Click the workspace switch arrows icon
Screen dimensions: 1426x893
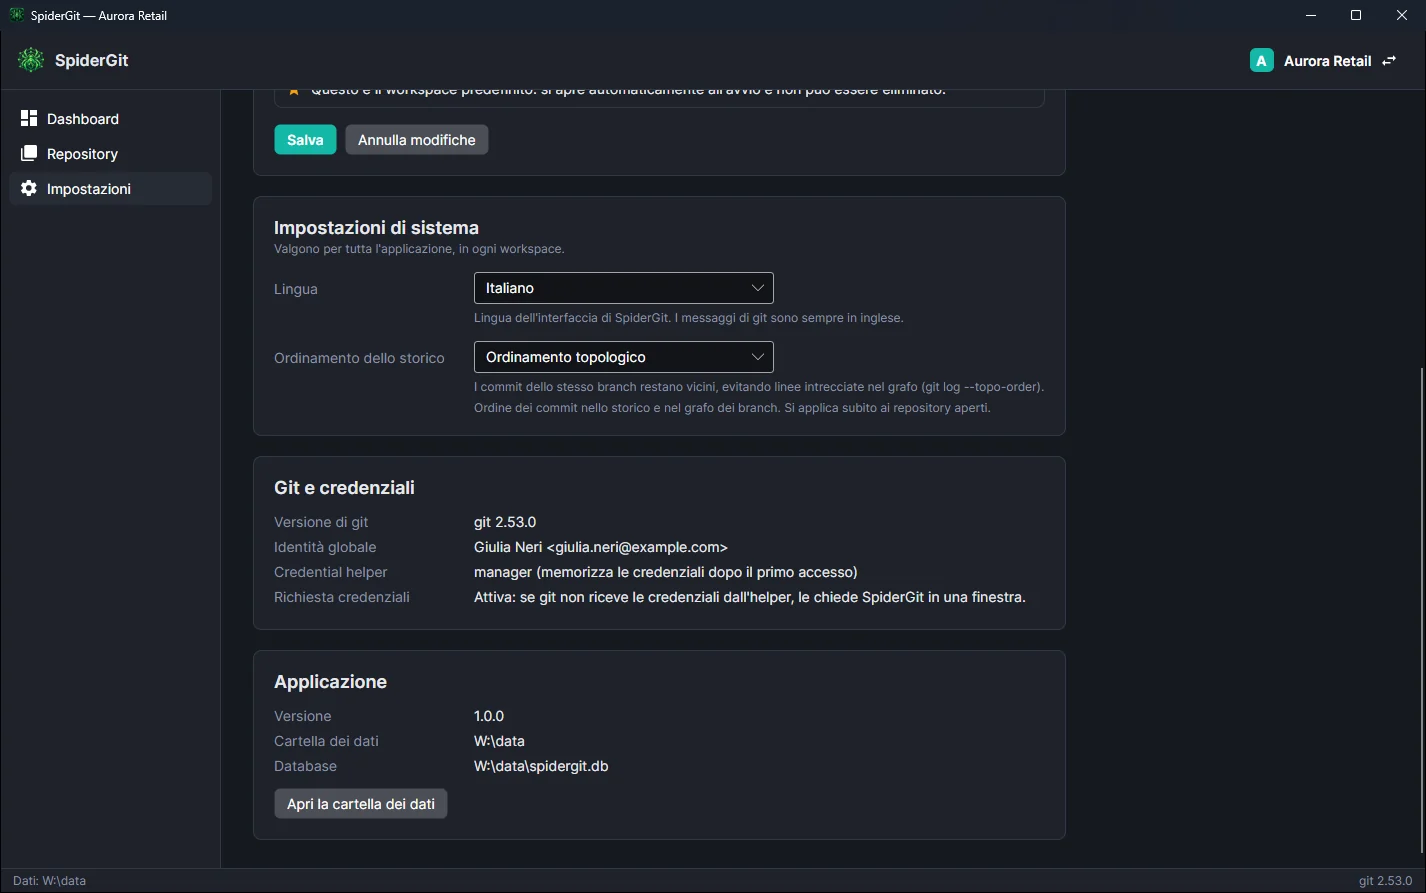(x=1389, y=61)
